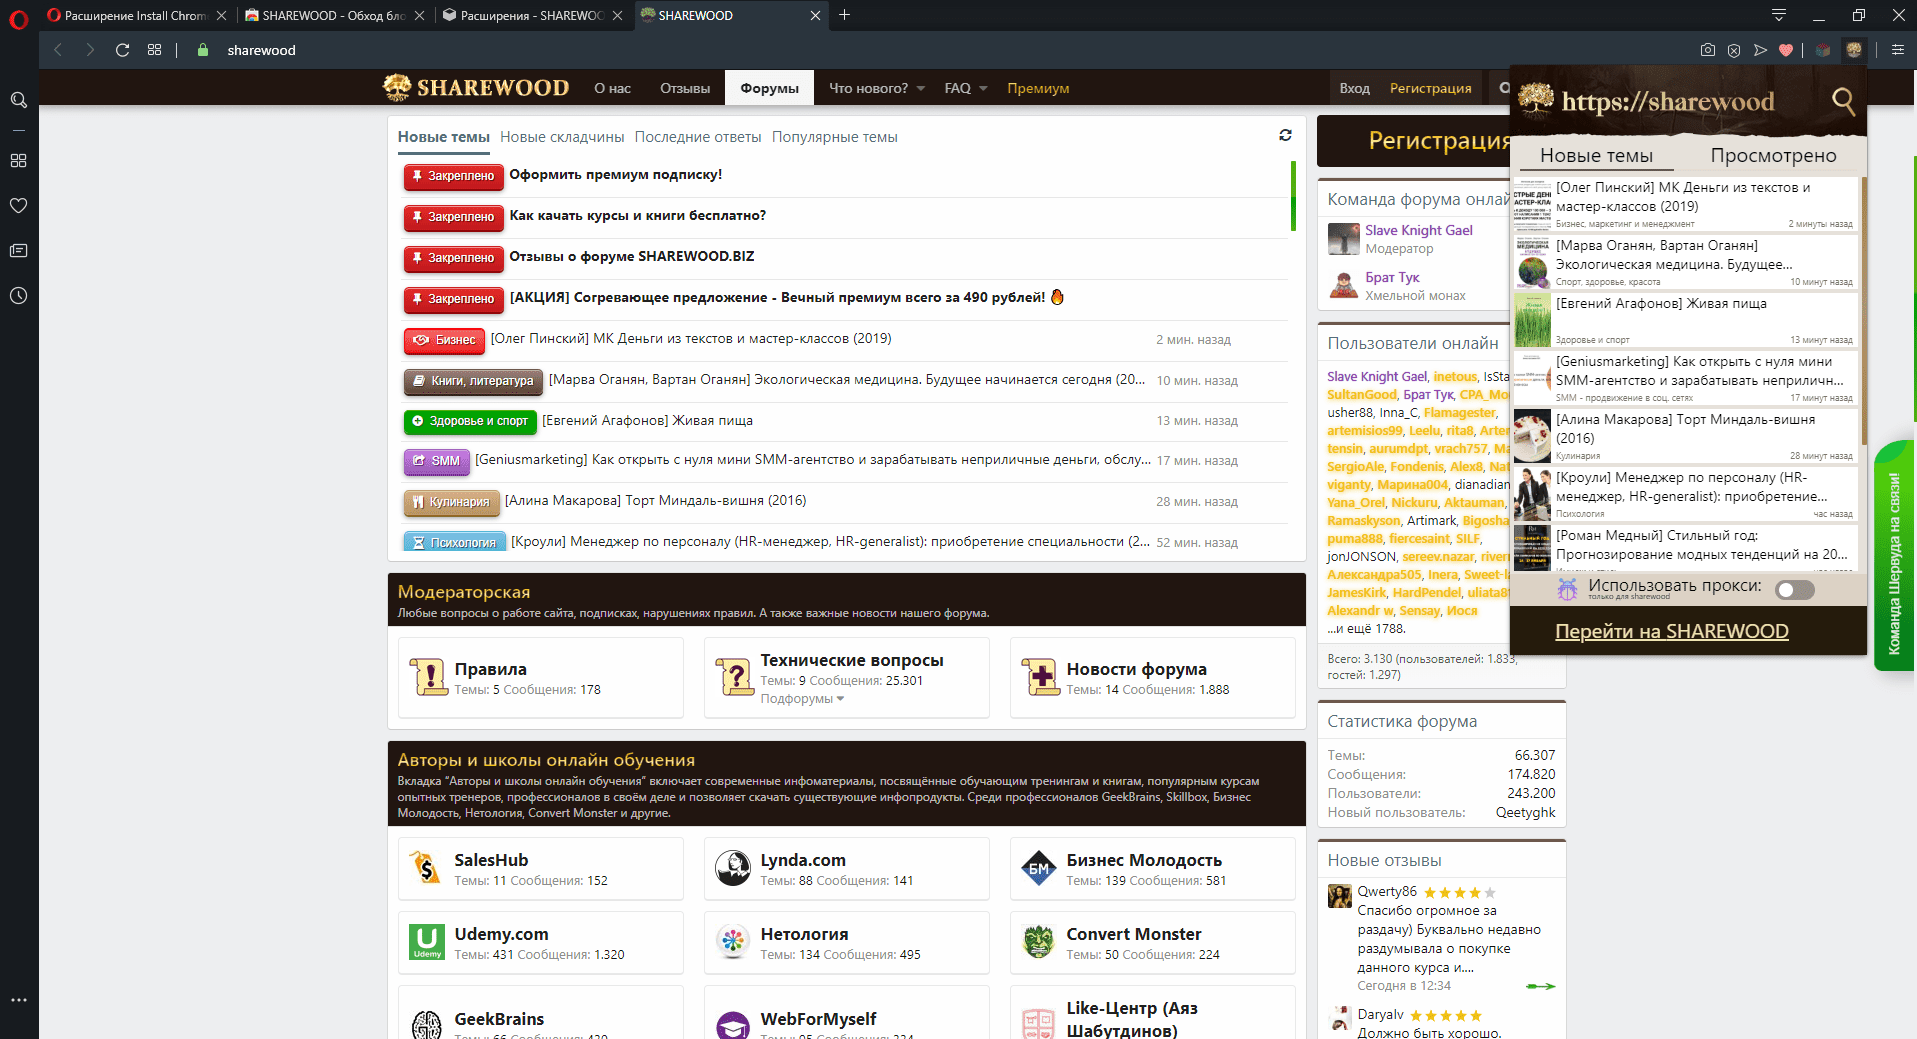
Task: Open the ad blocker shield icon
Action: [x=1734, y=50]
